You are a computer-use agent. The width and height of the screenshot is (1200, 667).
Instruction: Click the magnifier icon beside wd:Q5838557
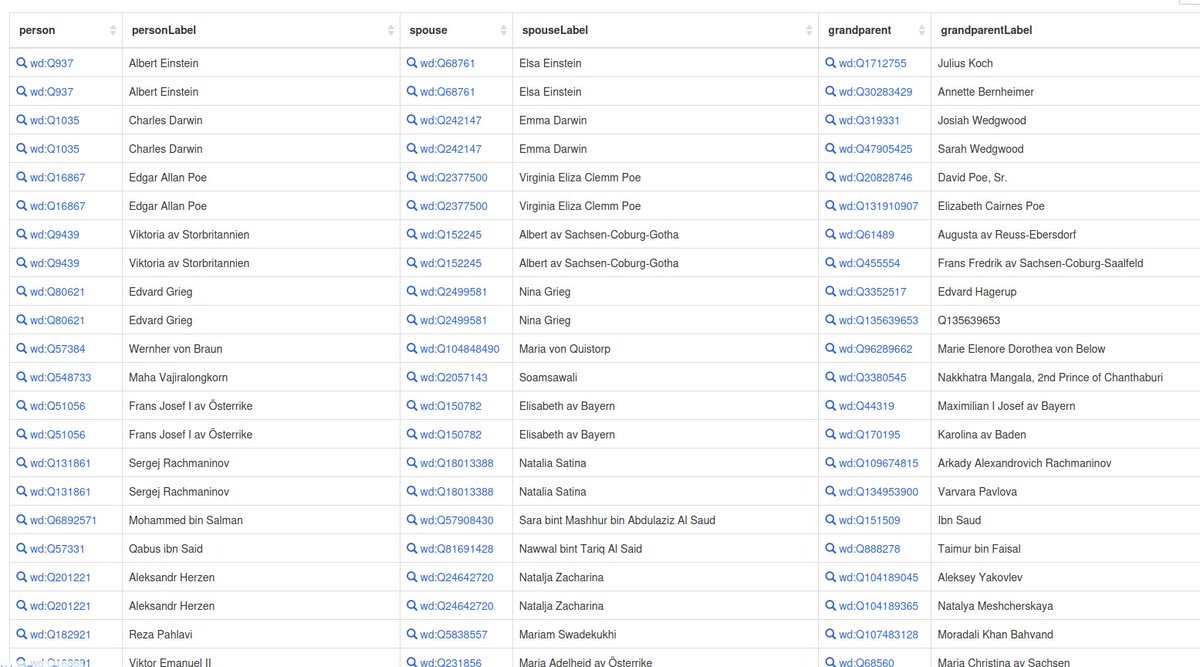click(x=411, y=634)
